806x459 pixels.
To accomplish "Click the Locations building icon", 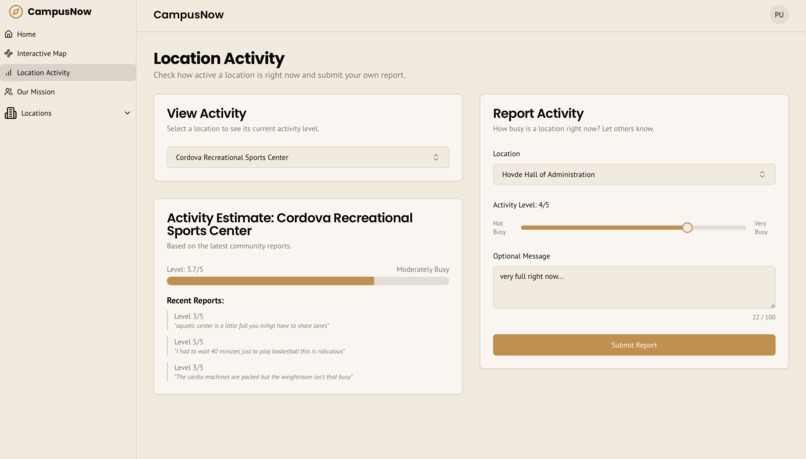I will click(10, 113).
